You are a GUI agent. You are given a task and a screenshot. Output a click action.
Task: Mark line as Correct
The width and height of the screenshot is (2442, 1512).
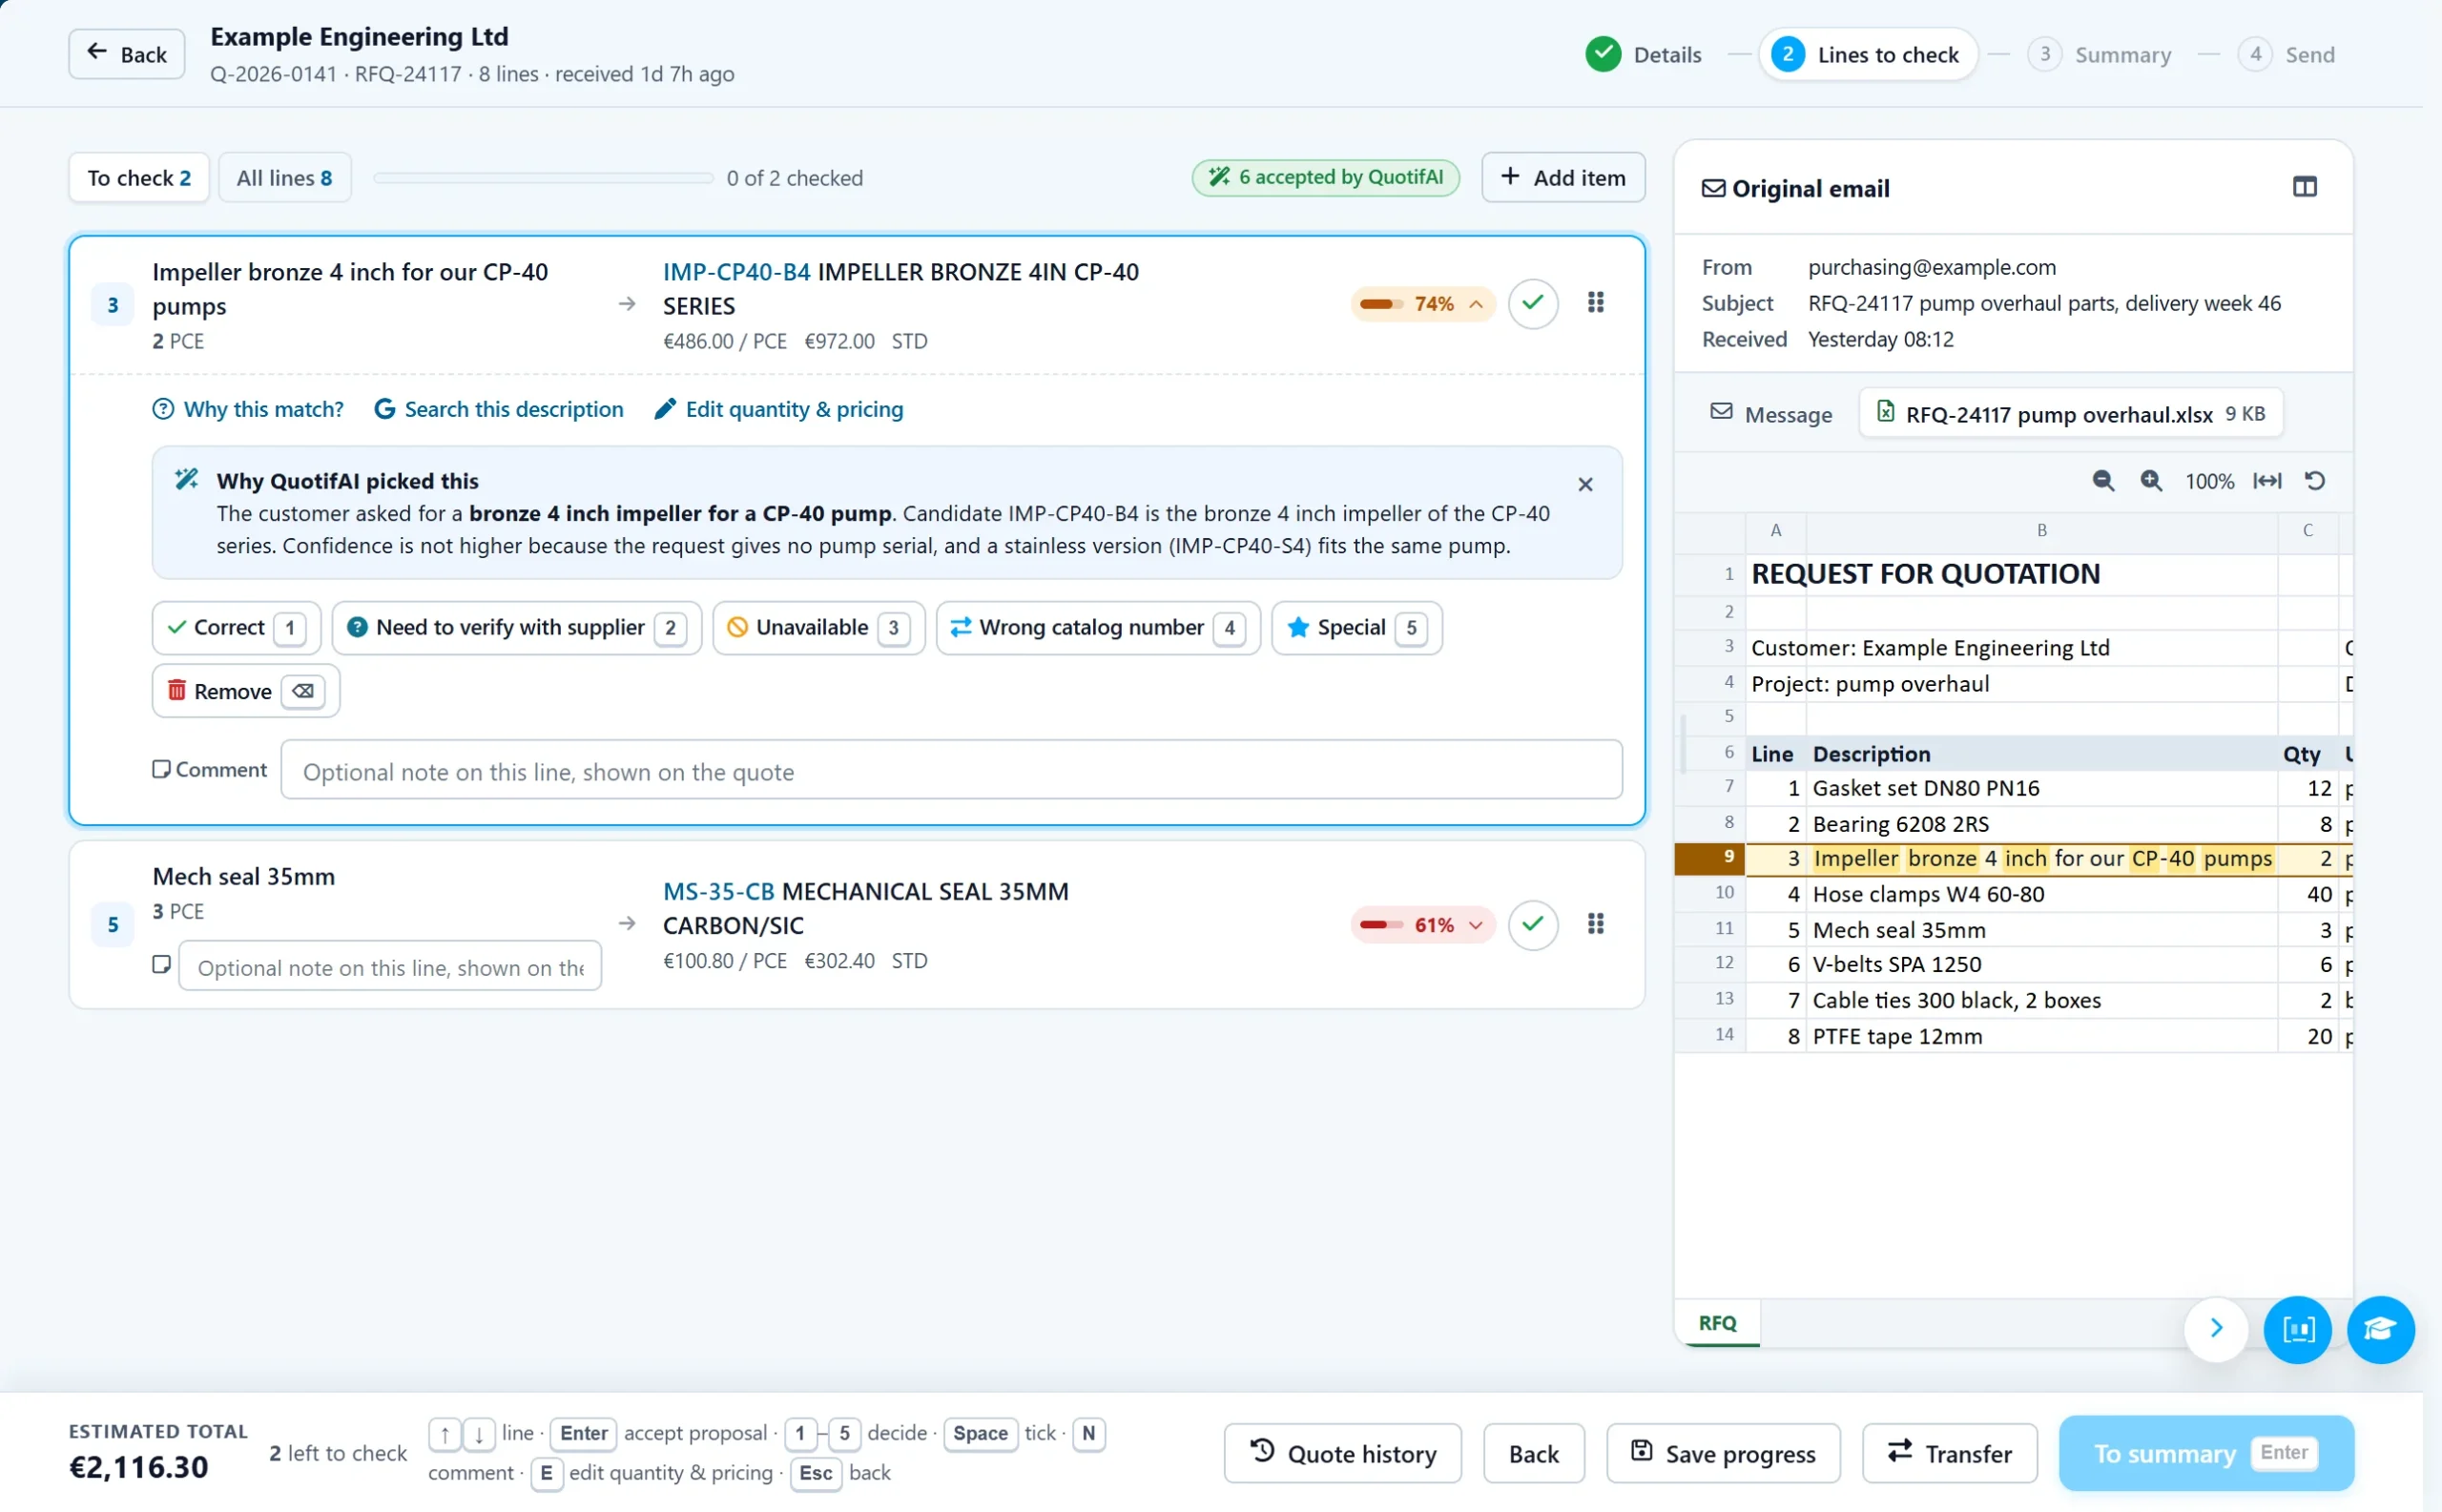point(236,628)
